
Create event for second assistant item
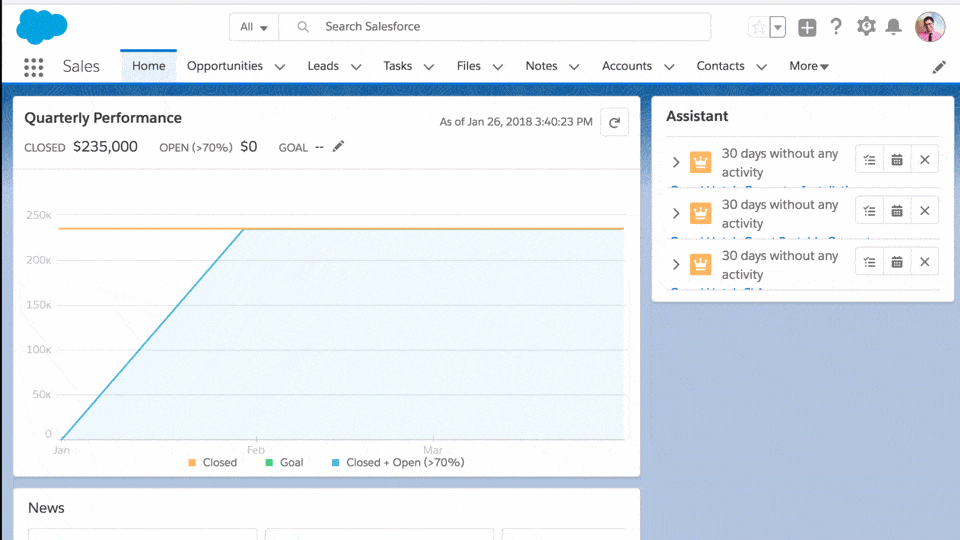point(897,211)
